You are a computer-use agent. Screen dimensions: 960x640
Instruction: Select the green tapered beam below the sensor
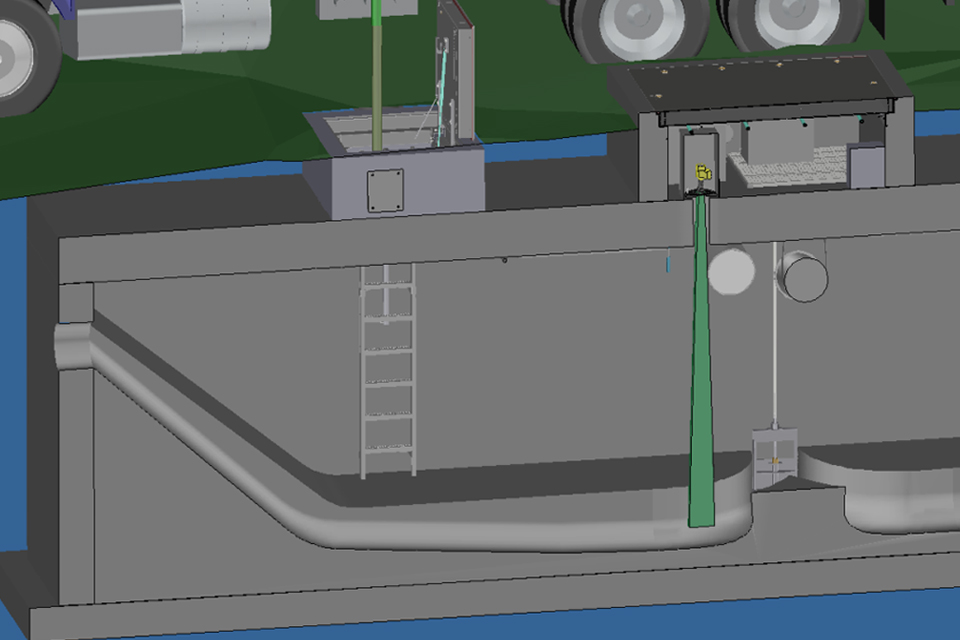coord(702,361)
